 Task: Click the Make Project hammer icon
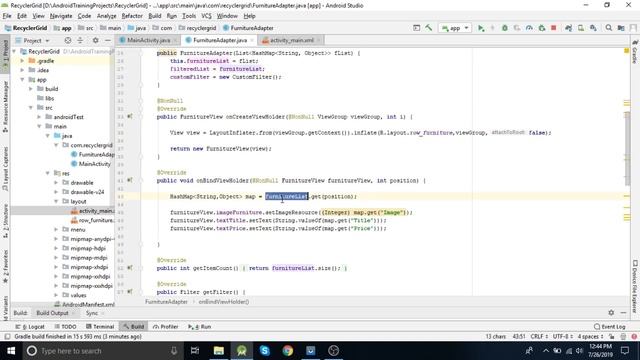[429, 28]
